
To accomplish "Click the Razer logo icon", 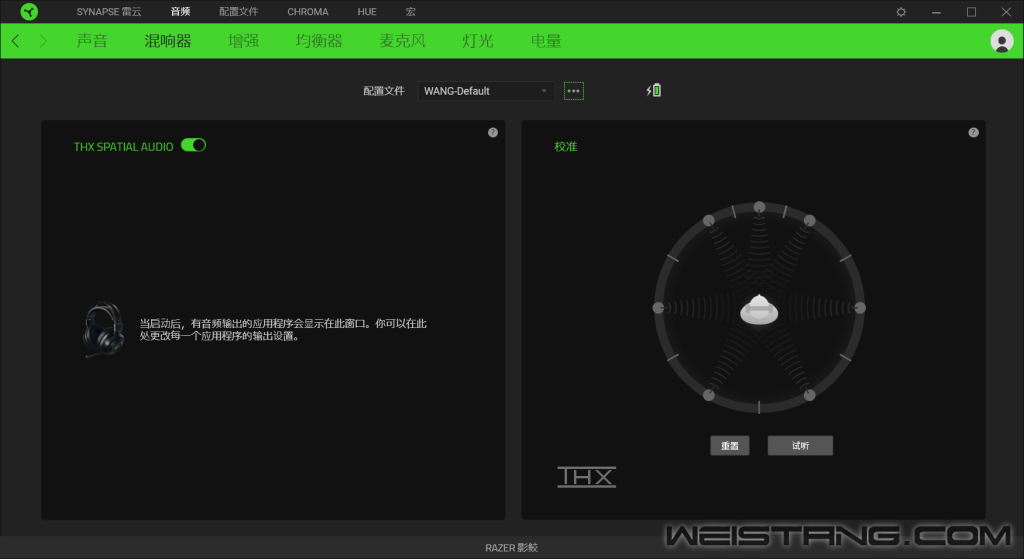I will pos(29,11).
